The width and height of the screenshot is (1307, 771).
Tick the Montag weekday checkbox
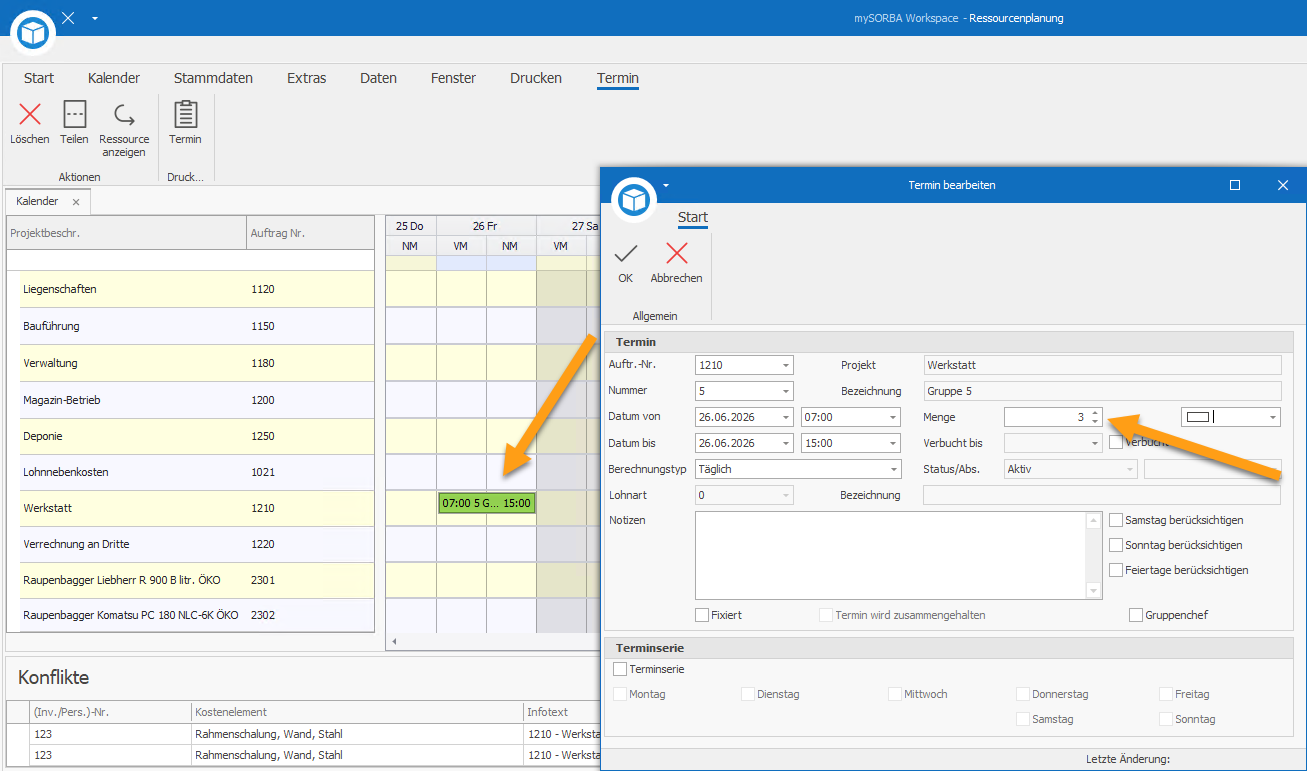(620, 694)
